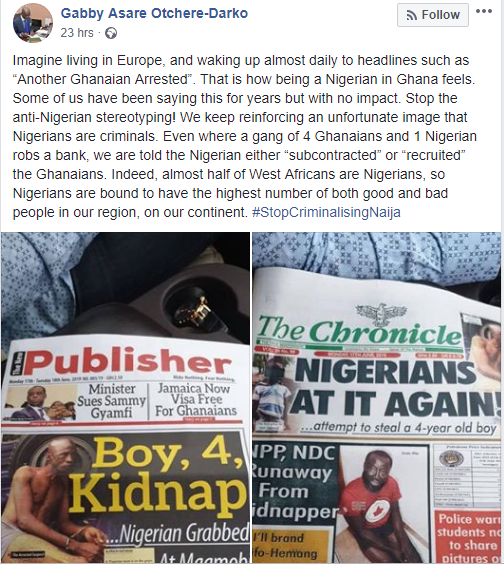
Task: Click the eagle emblem above The Chronicle
Action: point(381,313)
